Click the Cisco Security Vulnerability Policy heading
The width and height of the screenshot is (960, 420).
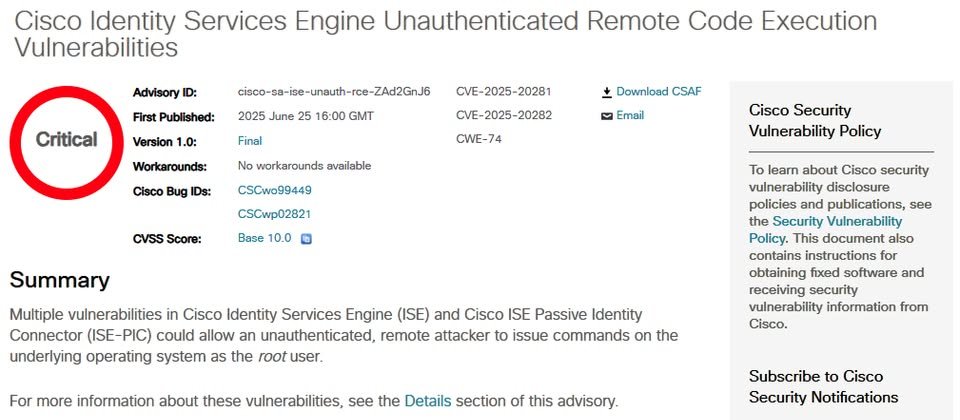(x=815, y=121)
